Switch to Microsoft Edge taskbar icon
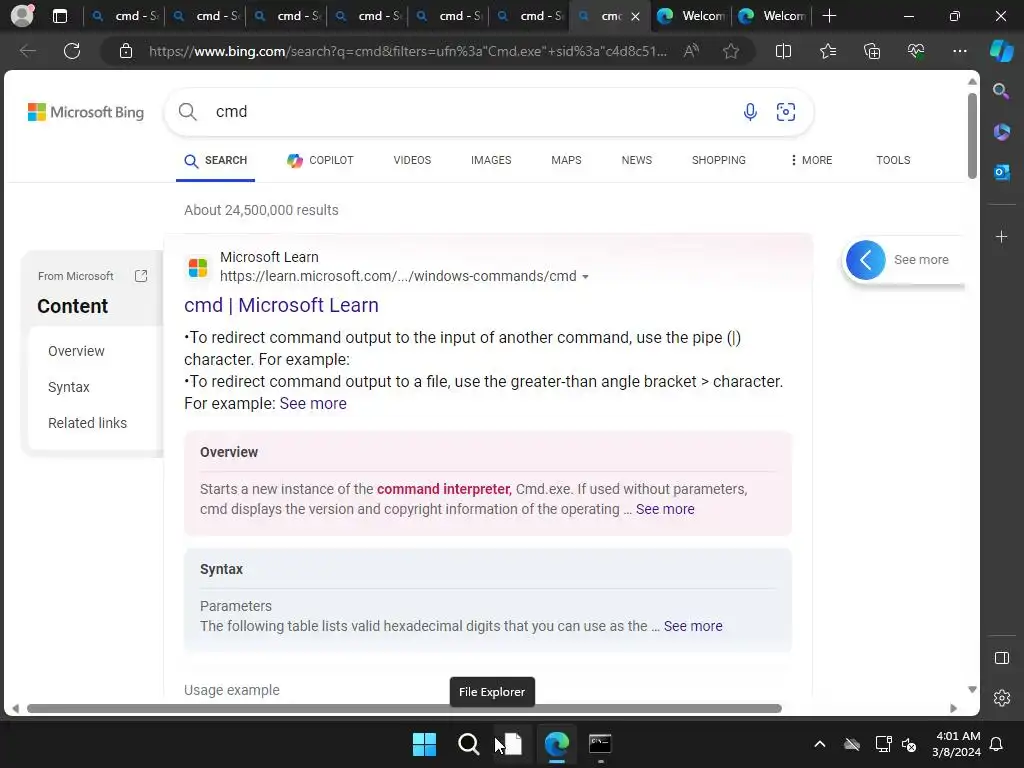The width and height of the screenshot is (1024, 768). (556, 744)
